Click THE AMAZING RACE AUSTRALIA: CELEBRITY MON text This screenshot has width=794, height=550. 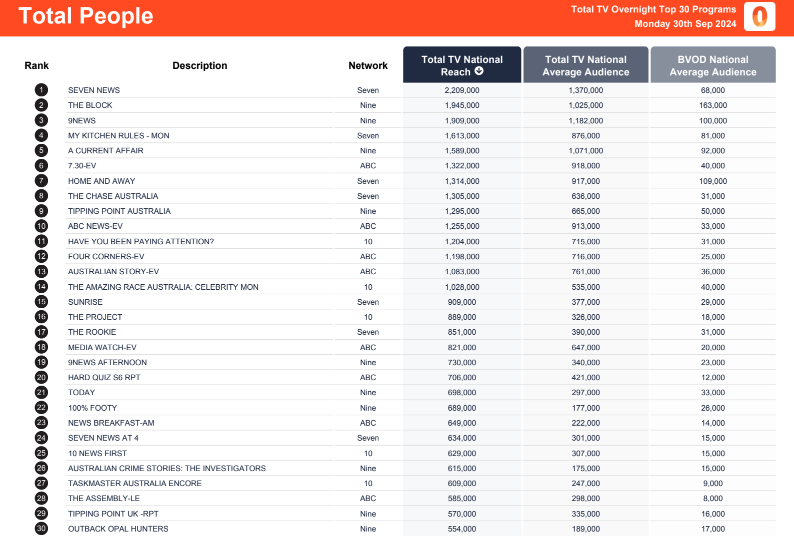pos(163,287)
